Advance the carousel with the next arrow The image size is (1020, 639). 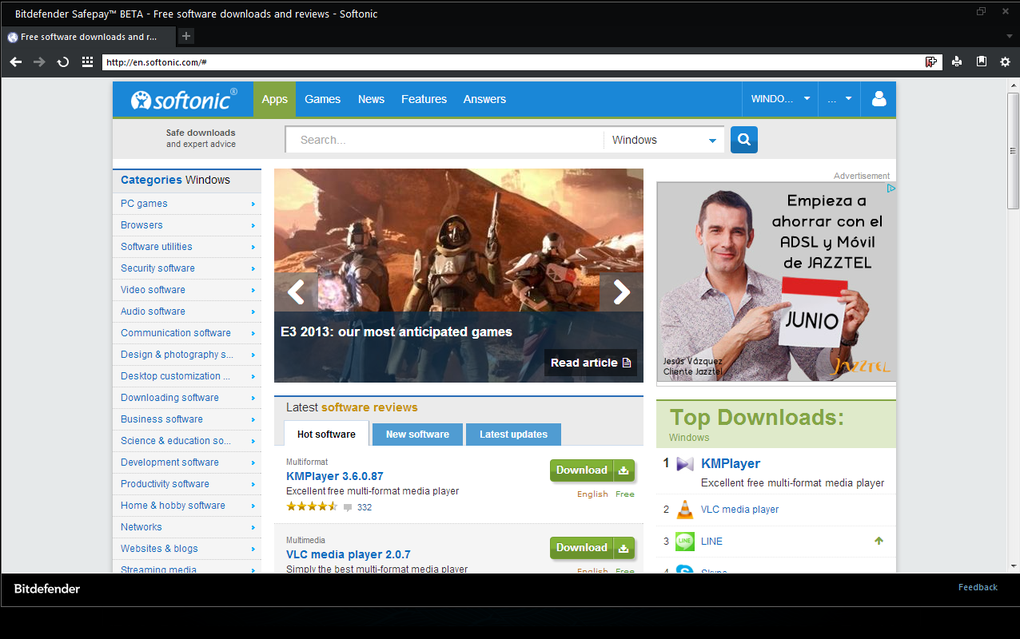pos(621,291)
